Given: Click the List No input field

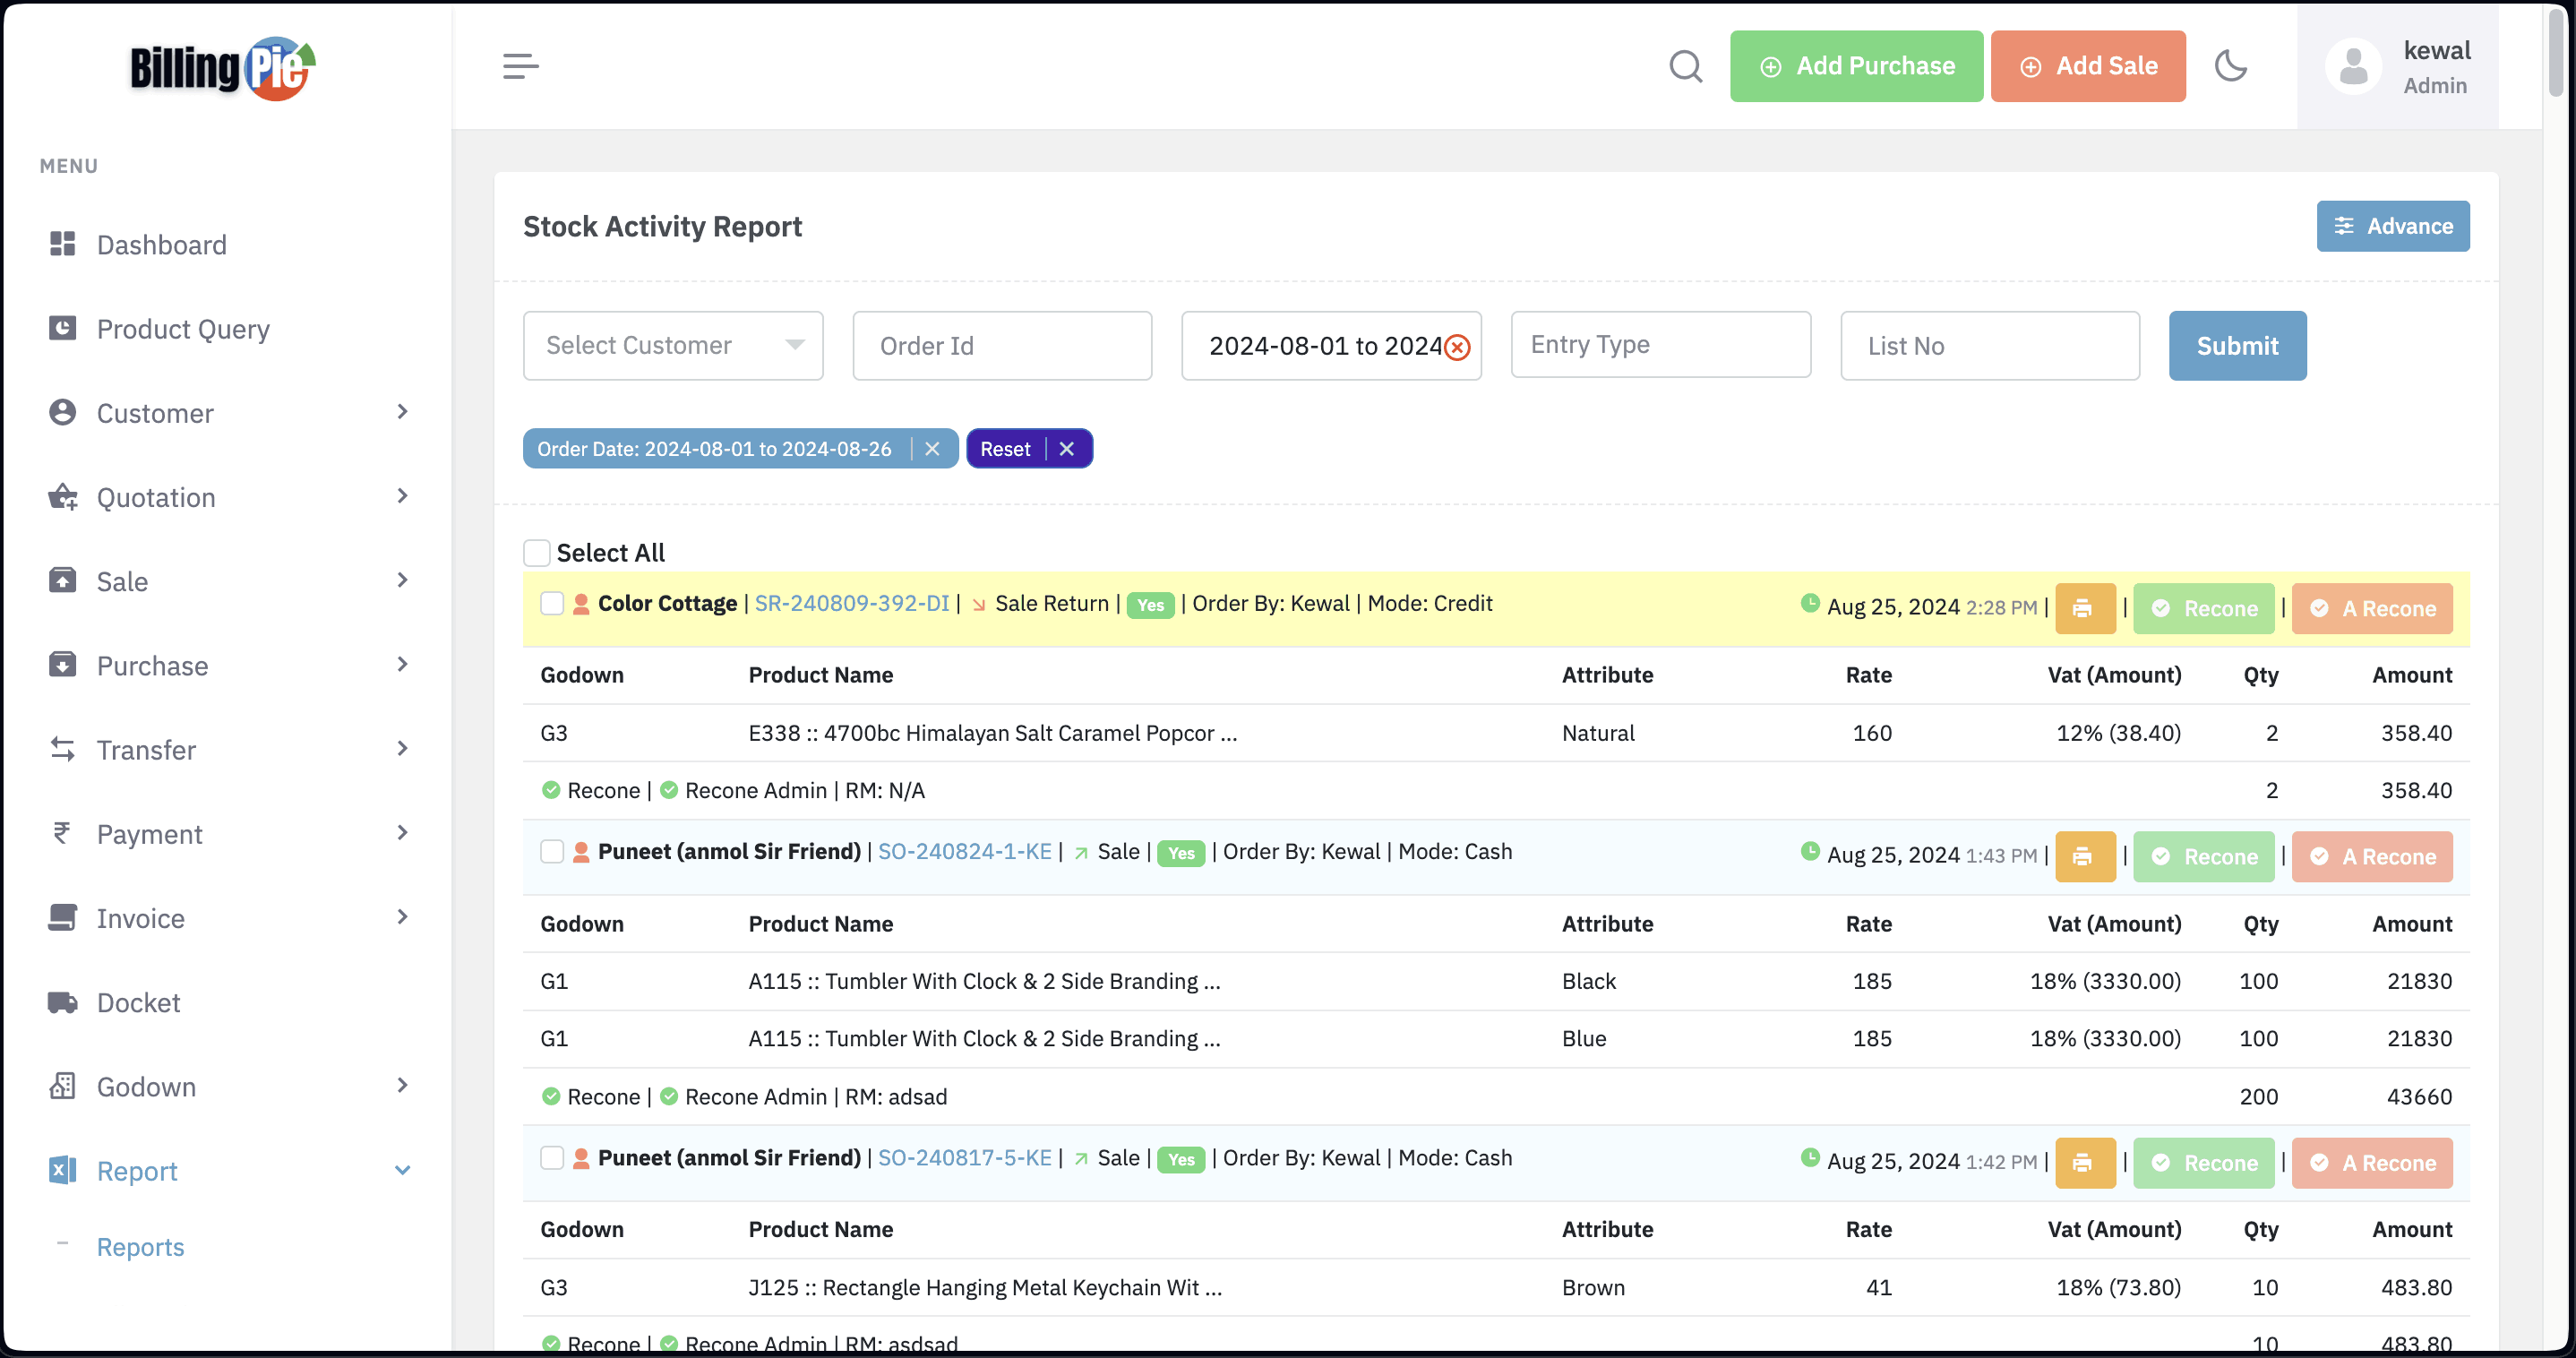Looking at the screenshot, I should pyautogui.click(x=1989, y=345).
